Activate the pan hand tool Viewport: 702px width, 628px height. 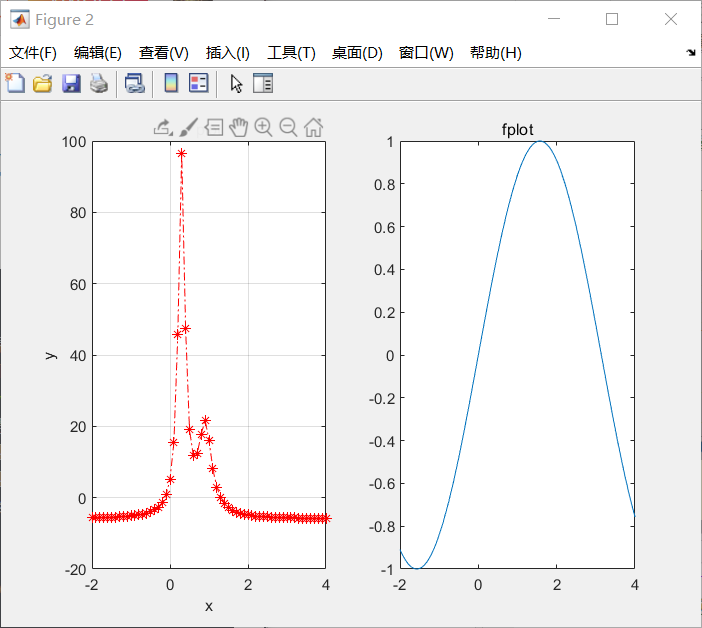tap(239, 128)
